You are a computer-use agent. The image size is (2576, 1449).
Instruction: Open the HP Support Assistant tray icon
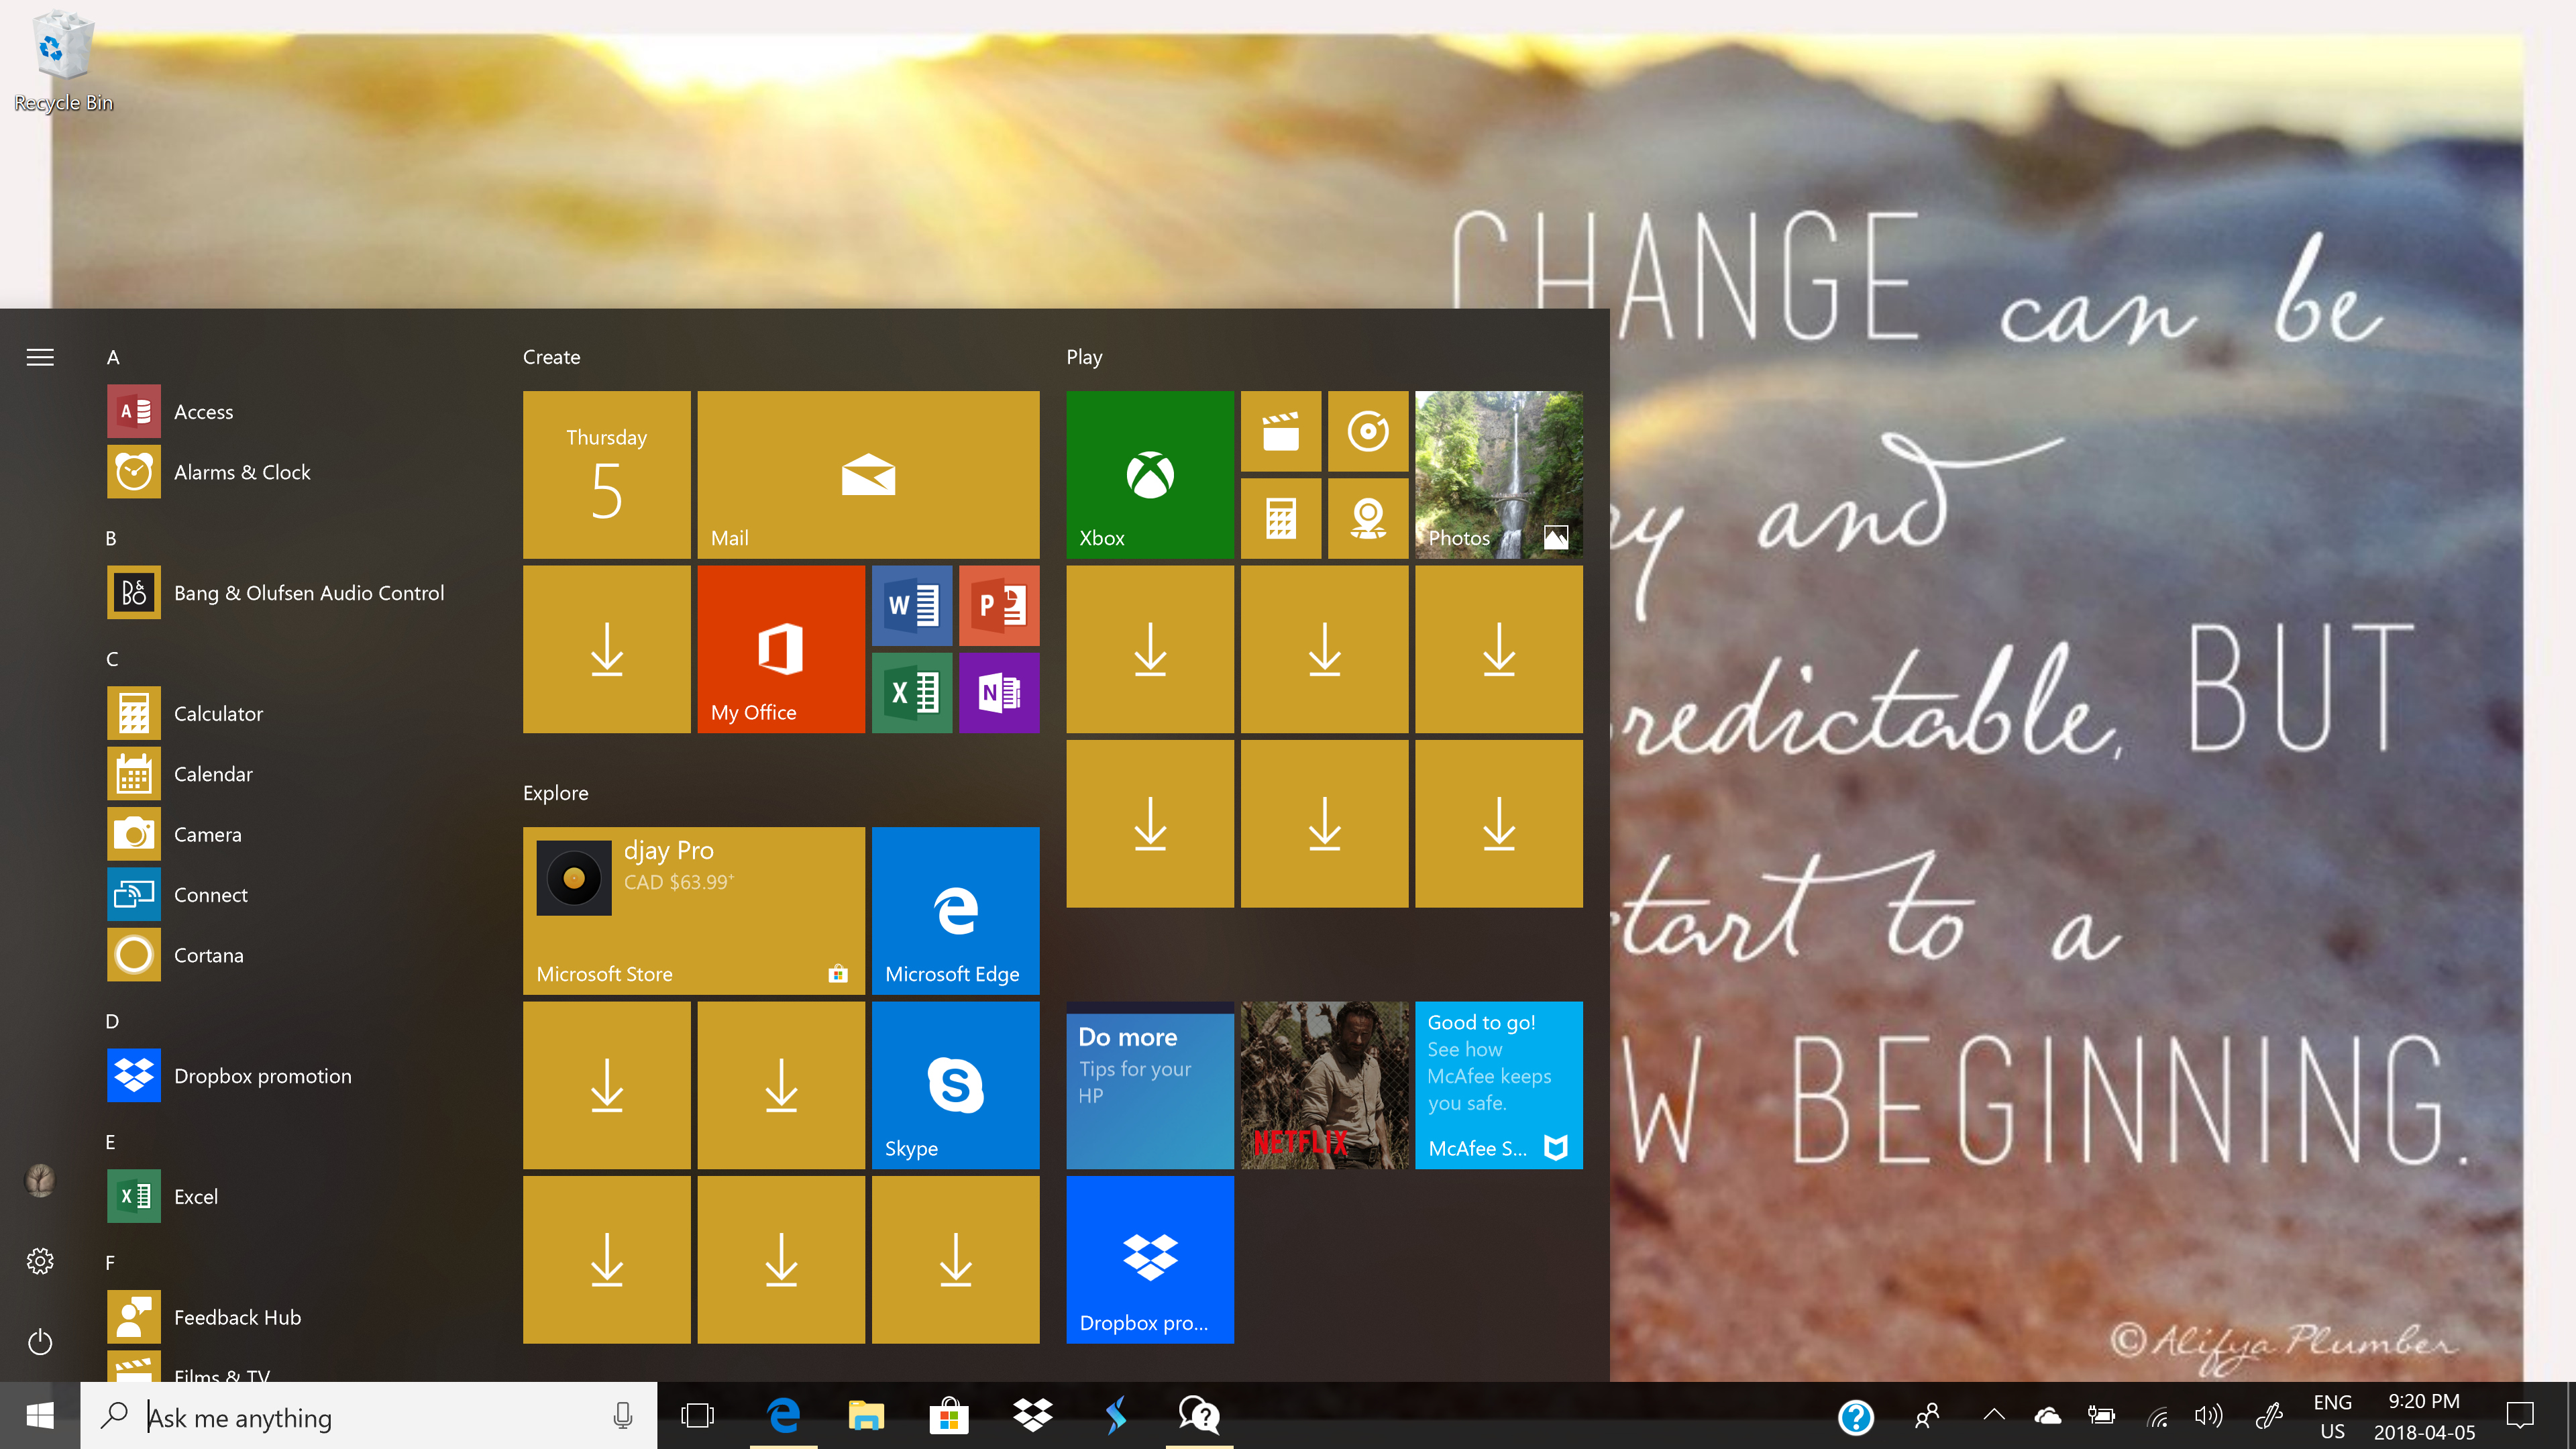tap(1856, 1416)
